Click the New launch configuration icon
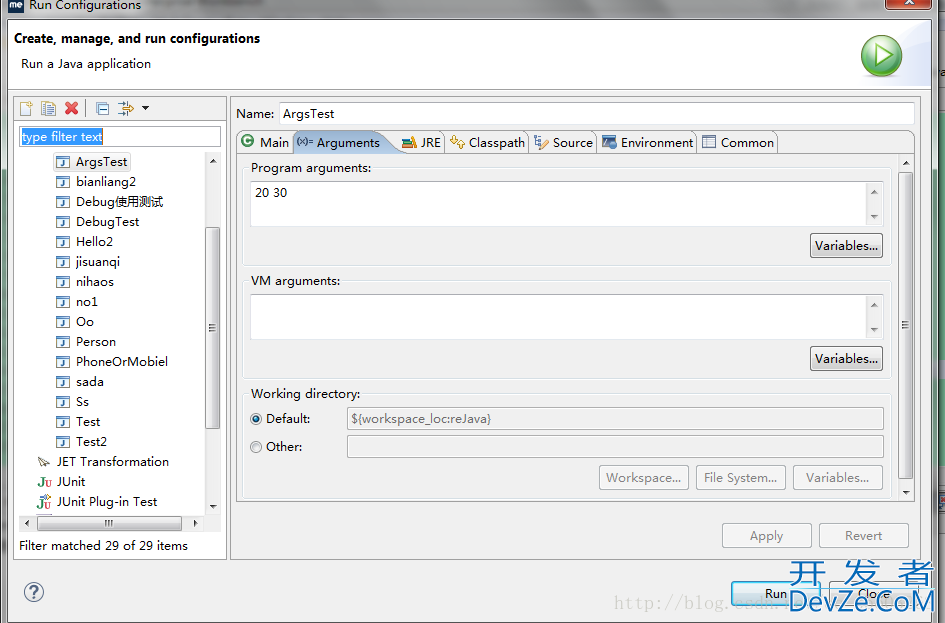945x623 pixels. point(27,108)
